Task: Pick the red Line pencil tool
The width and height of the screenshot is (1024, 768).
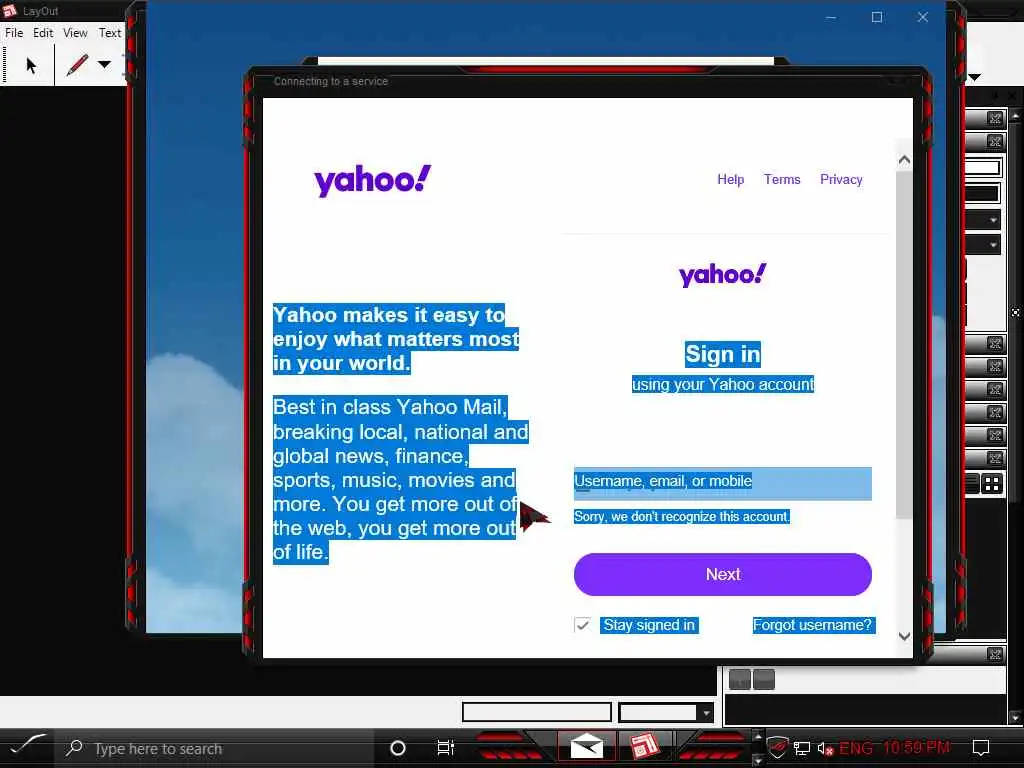Action: tap(77, 65)
